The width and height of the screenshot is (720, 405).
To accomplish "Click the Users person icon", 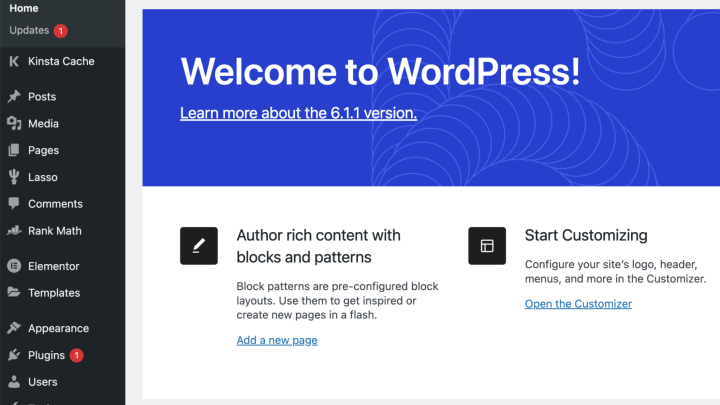I will click(x=14, y=382).
